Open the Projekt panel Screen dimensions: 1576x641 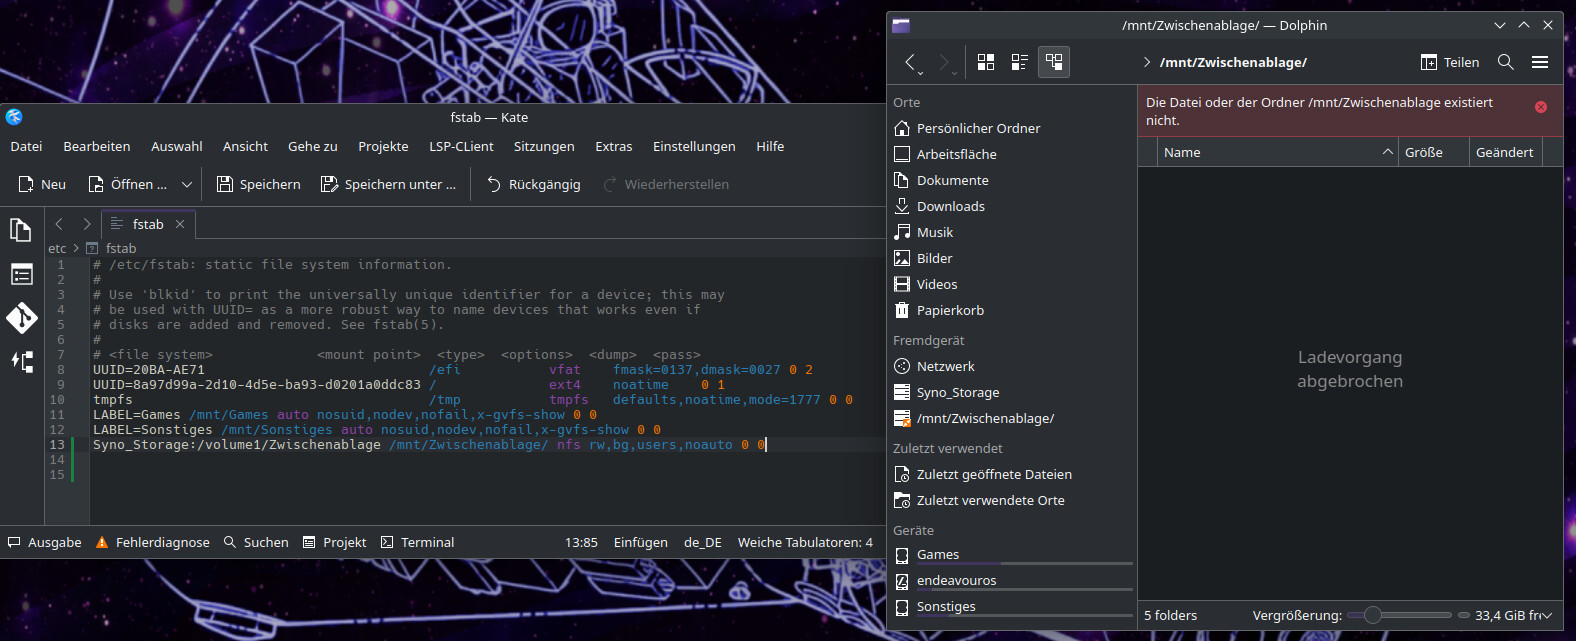335,542
